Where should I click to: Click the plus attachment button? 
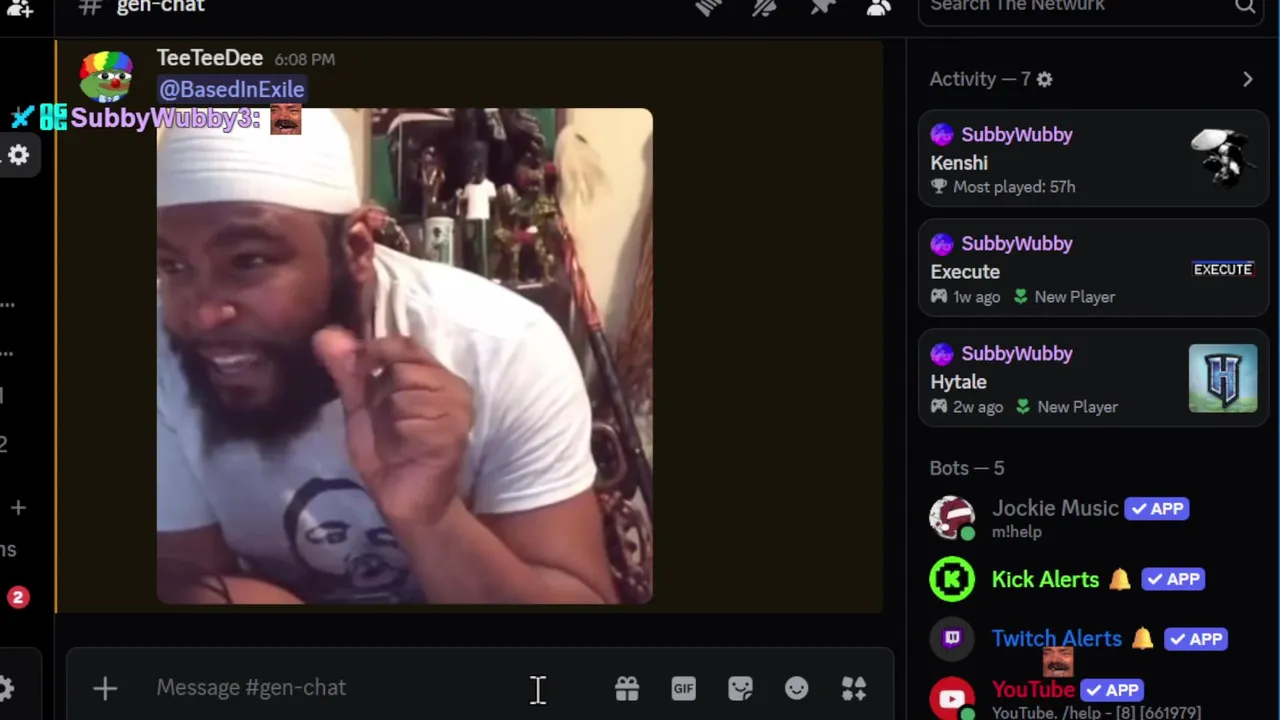[105, 688]
